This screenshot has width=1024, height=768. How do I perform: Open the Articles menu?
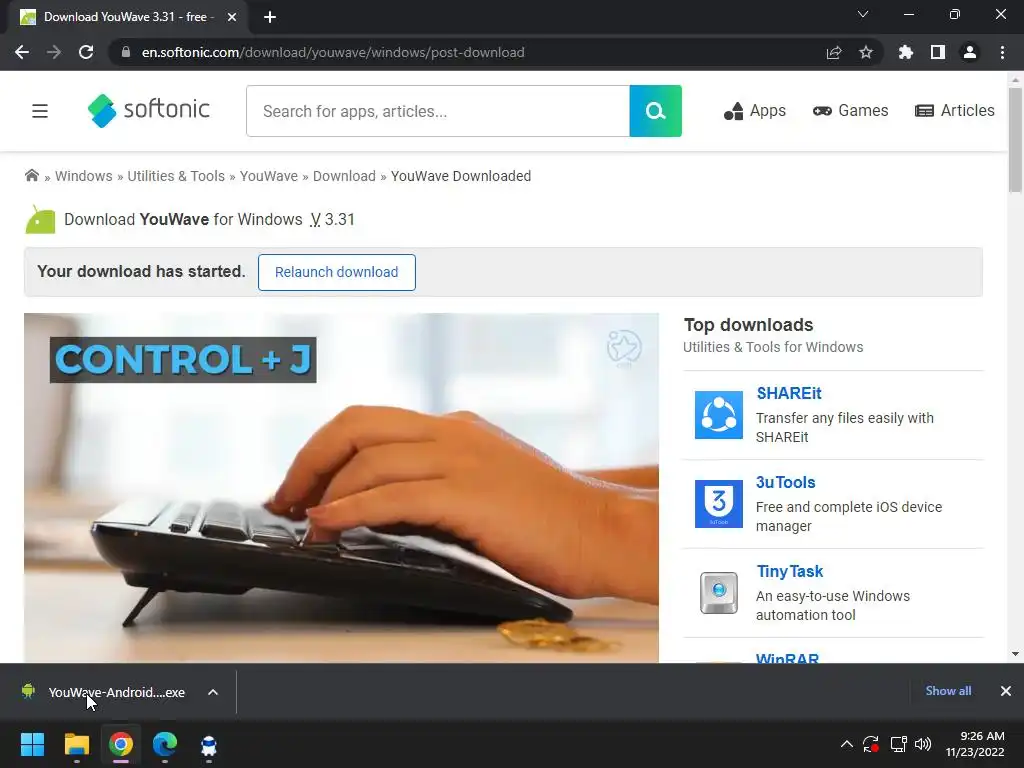pos(954,111)
